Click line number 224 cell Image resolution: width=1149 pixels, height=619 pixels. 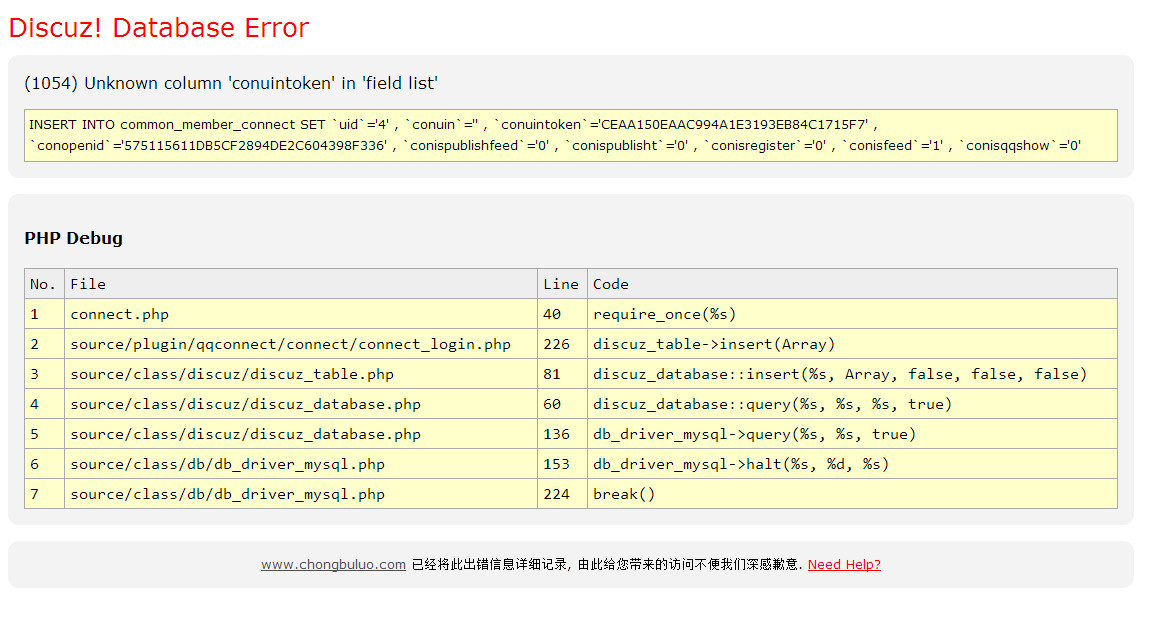[x=562, y=494]
